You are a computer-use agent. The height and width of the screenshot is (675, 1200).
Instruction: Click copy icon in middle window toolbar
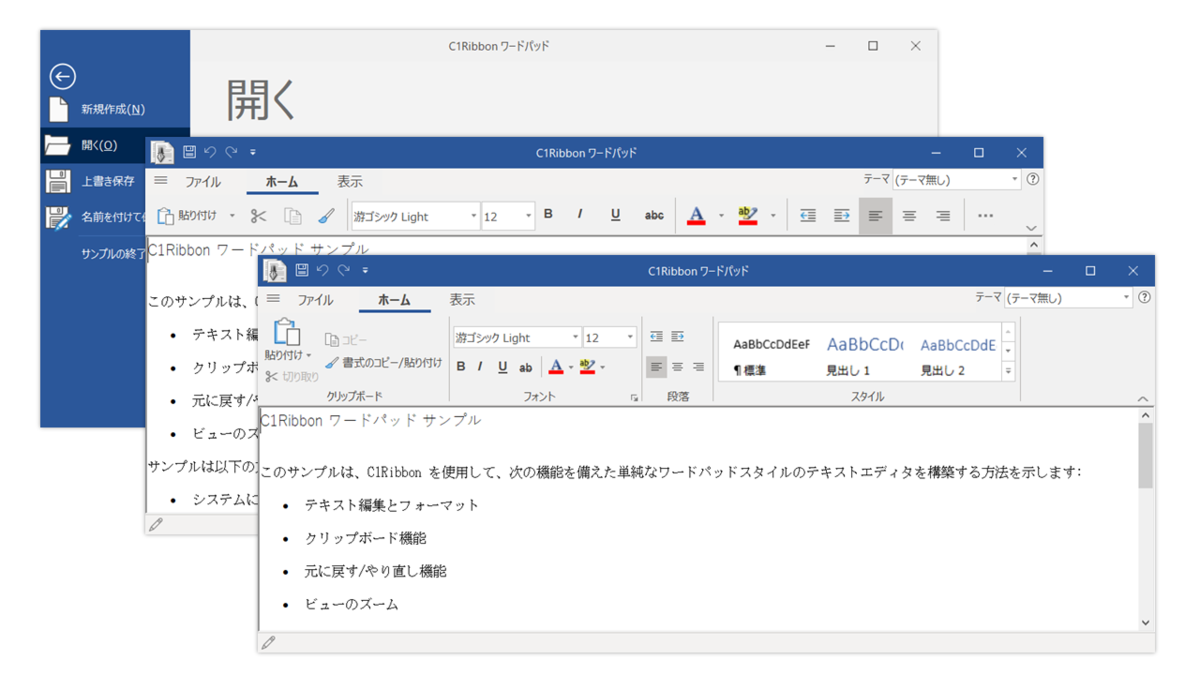[x=293, y=215]
